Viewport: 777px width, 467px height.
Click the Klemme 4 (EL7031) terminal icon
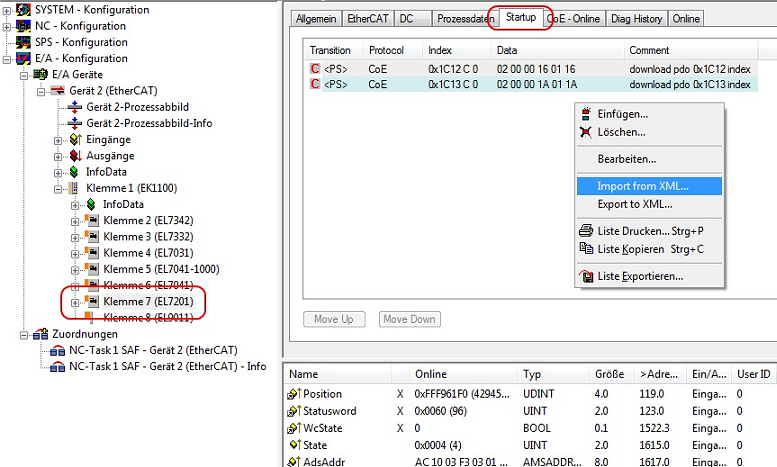pyautogui.click(x=91, y=253)
